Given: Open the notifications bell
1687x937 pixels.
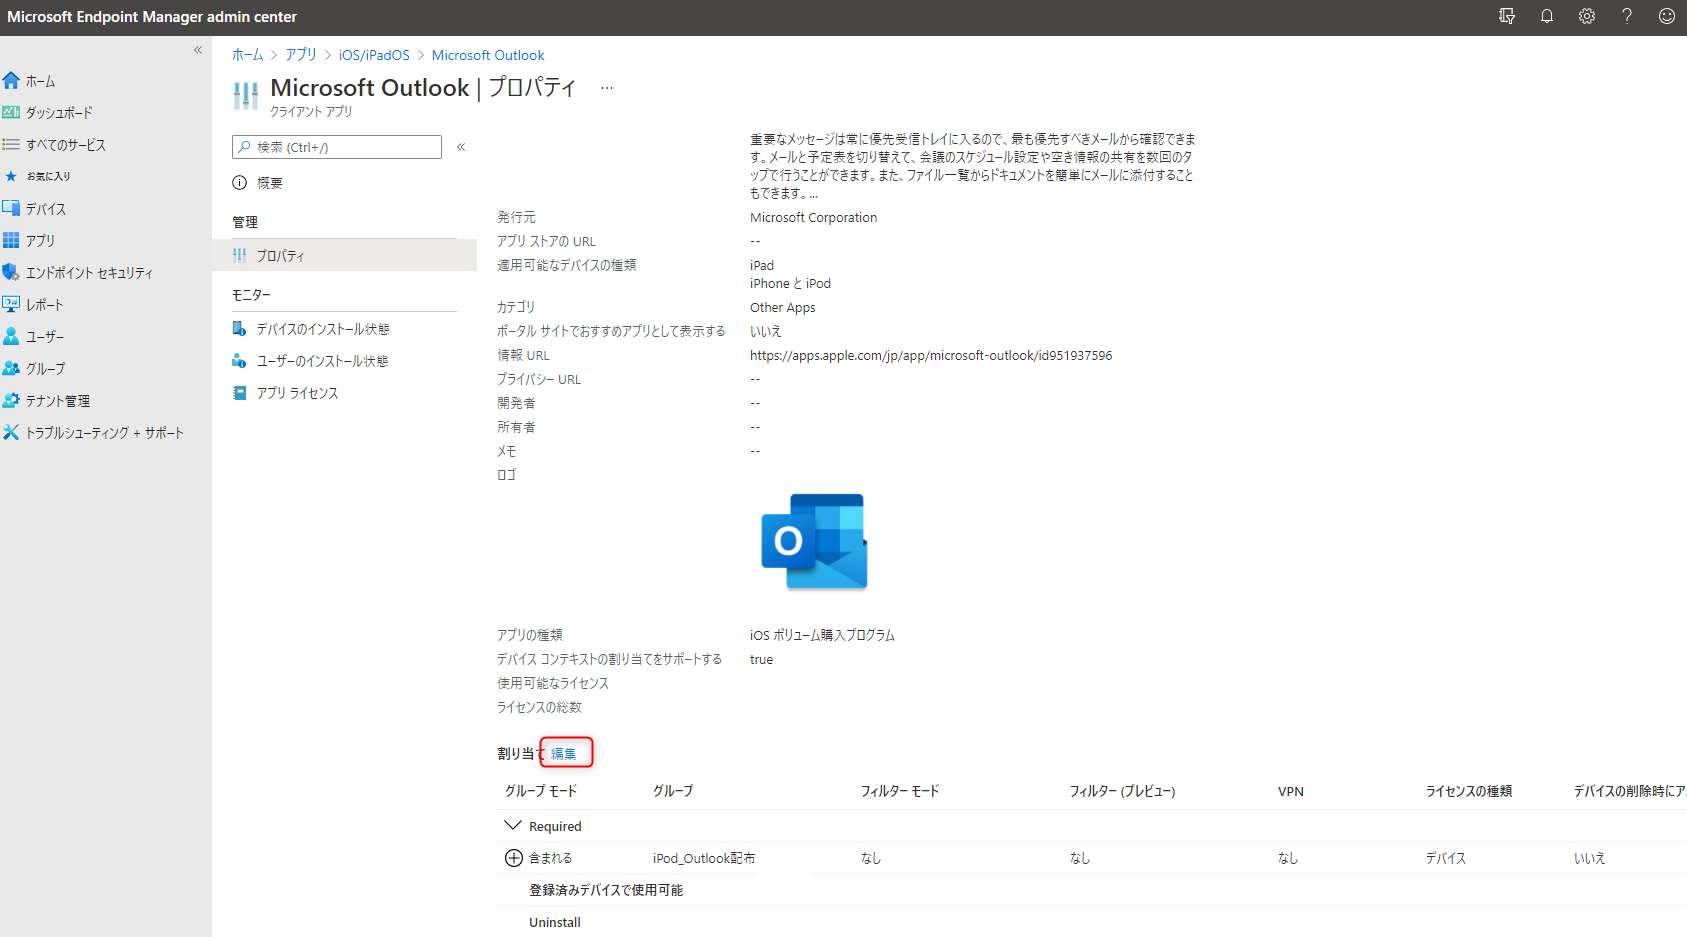Looking at the screenshot, I should [x=1546, y=16].
